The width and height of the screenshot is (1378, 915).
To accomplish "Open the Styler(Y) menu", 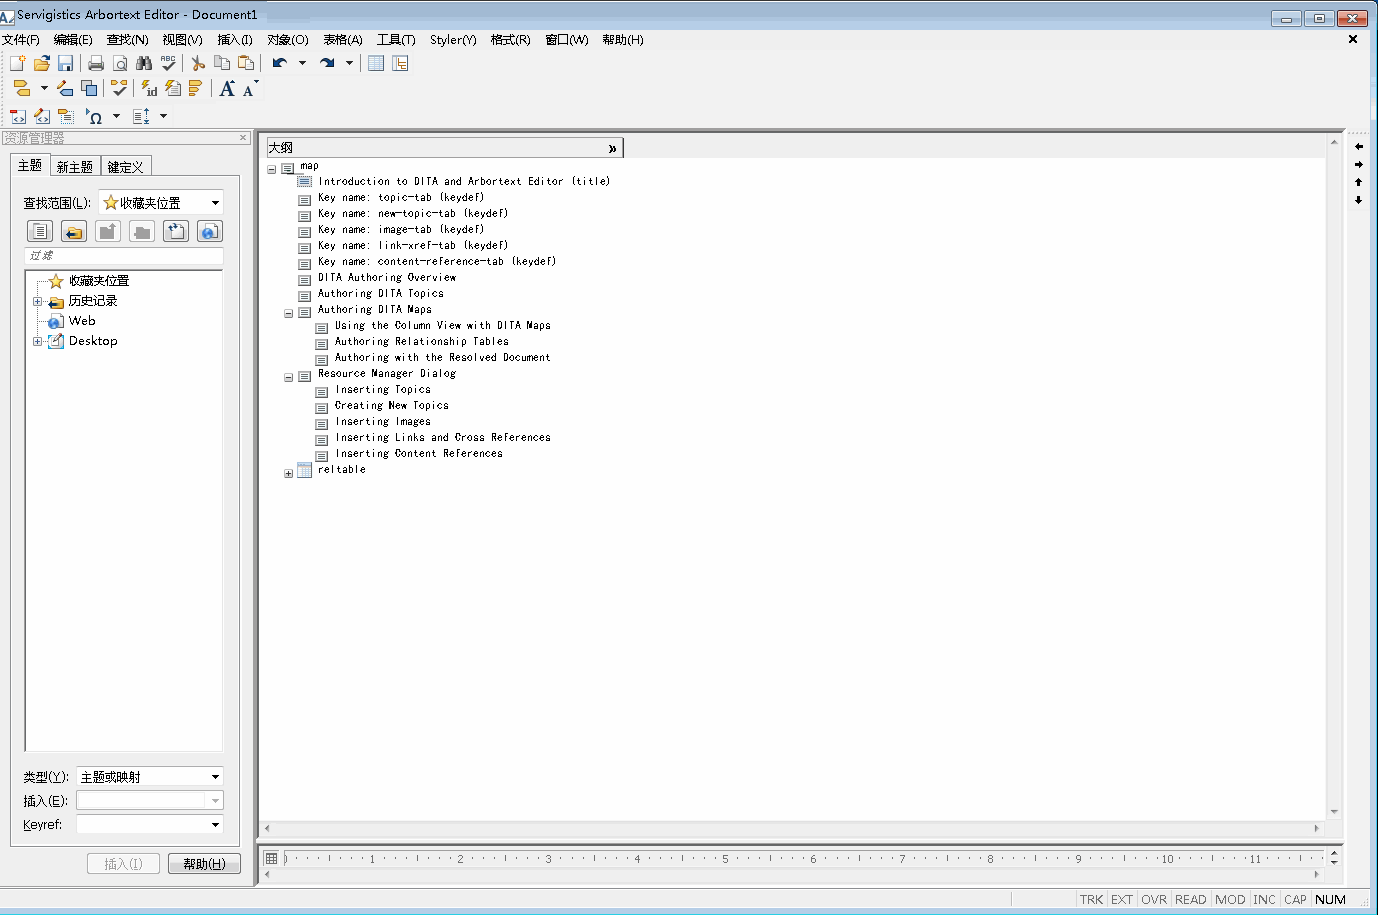I will click(453, 40).
